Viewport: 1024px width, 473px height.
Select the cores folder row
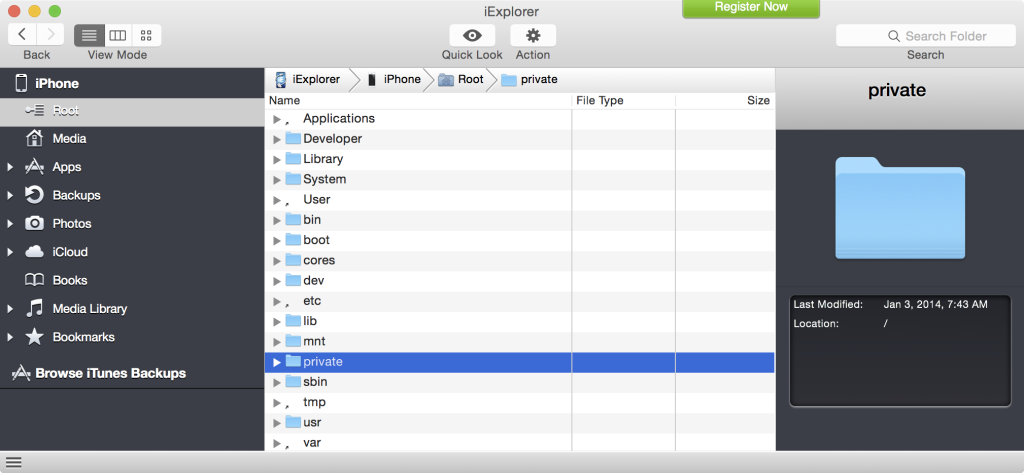pos(520,261)
